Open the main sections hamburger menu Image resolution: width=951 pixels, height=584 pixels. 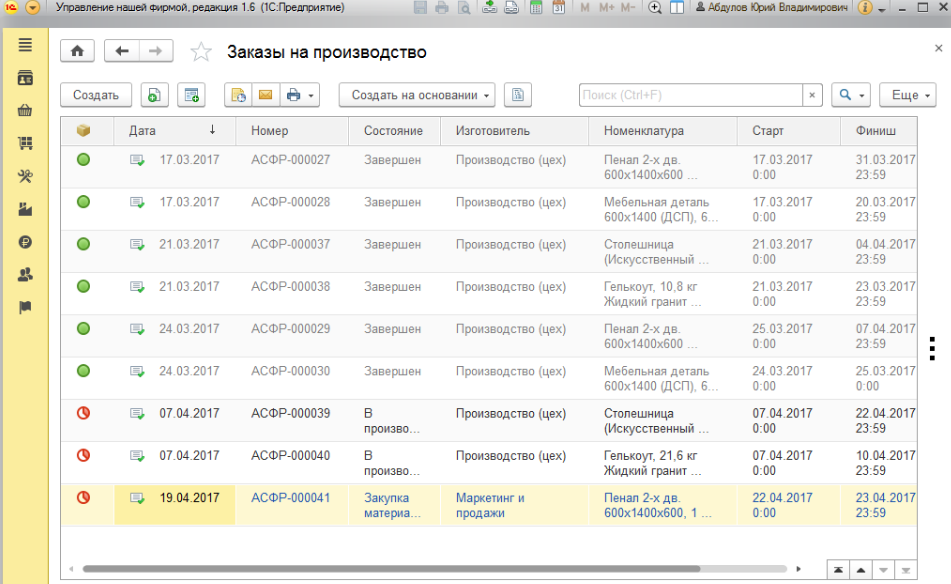coord(25,45)
